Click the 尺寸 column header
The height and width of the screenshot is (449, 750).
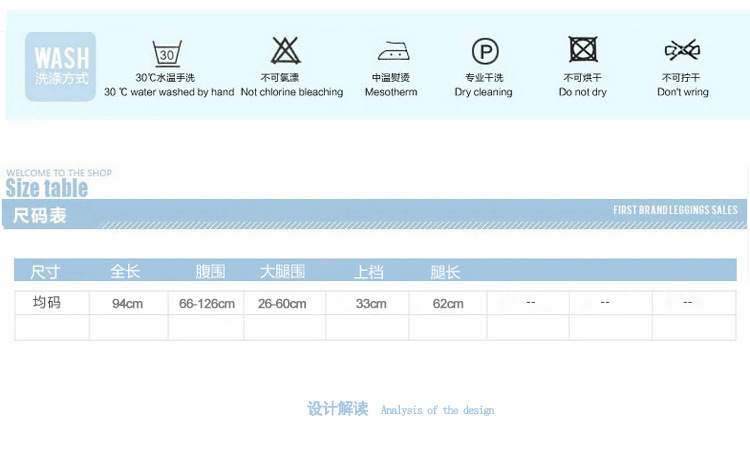tap(45, 271)
